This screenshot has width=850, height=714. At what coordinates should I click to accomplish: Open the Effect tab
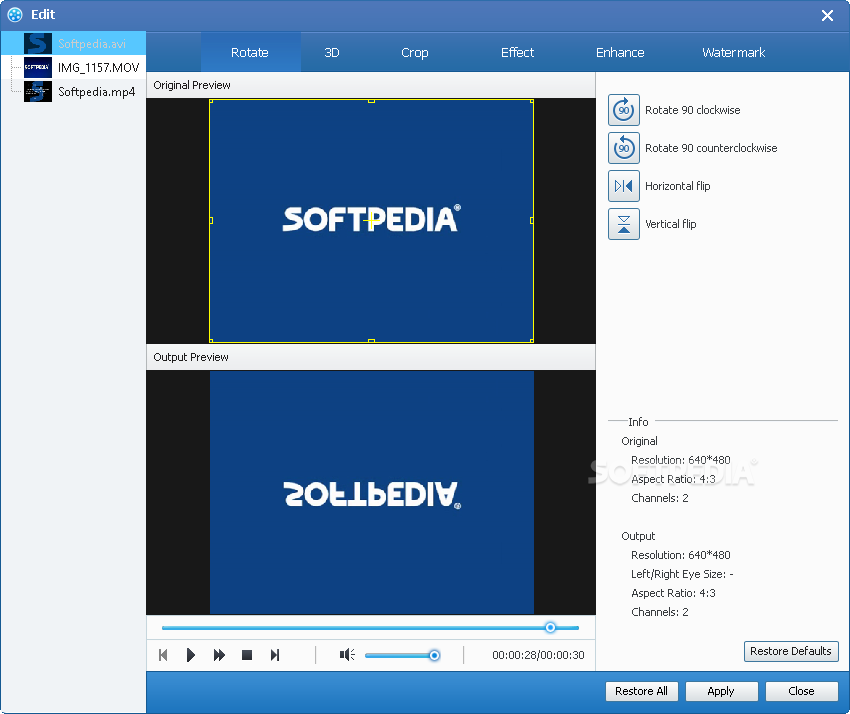[517, 53]
